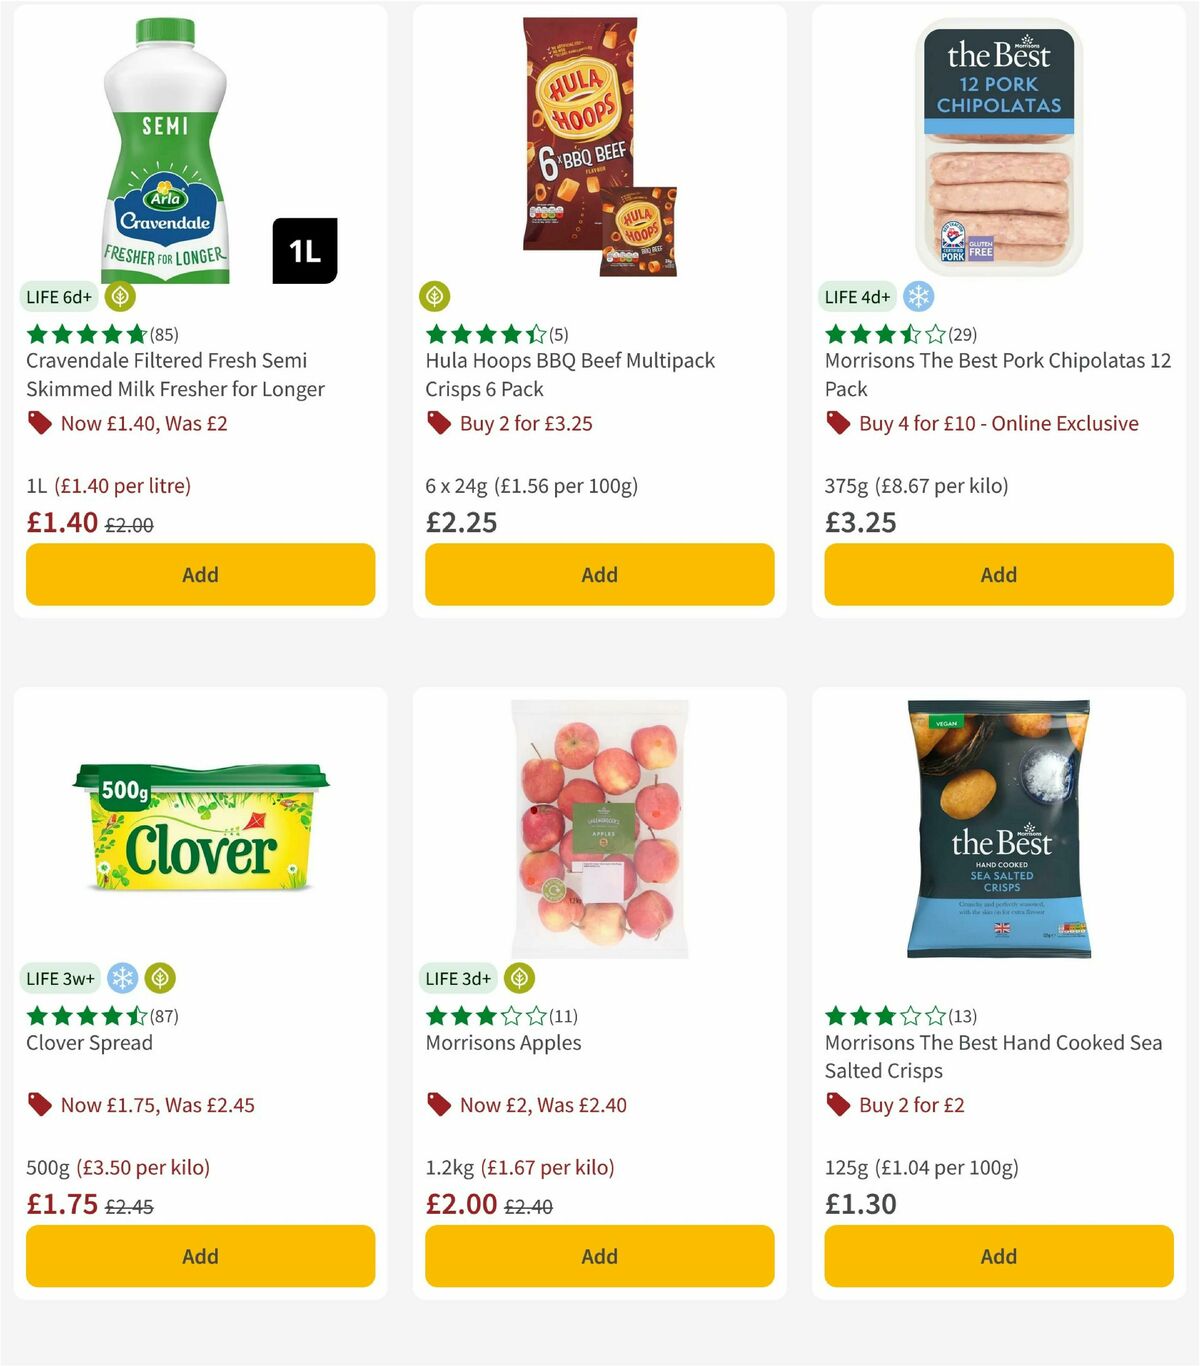The image size is (1200, 1366).
Task: Click the snowflake icon next to Clover Spread
Action: click(122, 978)
